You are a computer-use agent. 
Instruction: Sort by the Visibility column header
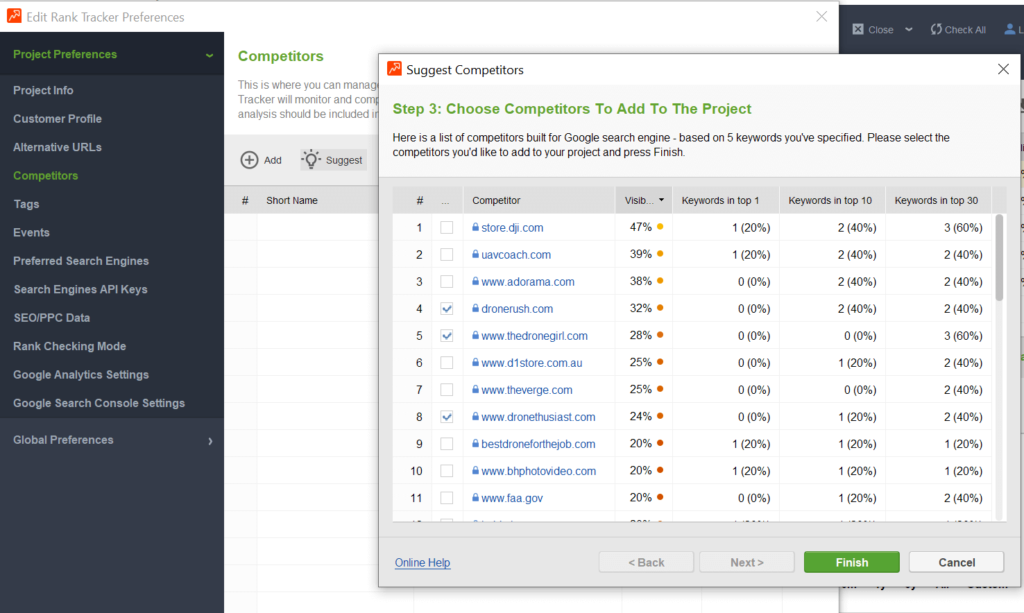point(643,200)
